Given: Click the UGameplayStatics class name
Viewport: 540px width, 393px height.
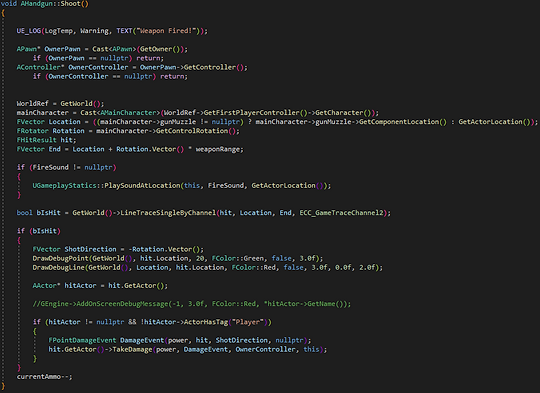Looking at the screenshot, I should click(64, 186).
